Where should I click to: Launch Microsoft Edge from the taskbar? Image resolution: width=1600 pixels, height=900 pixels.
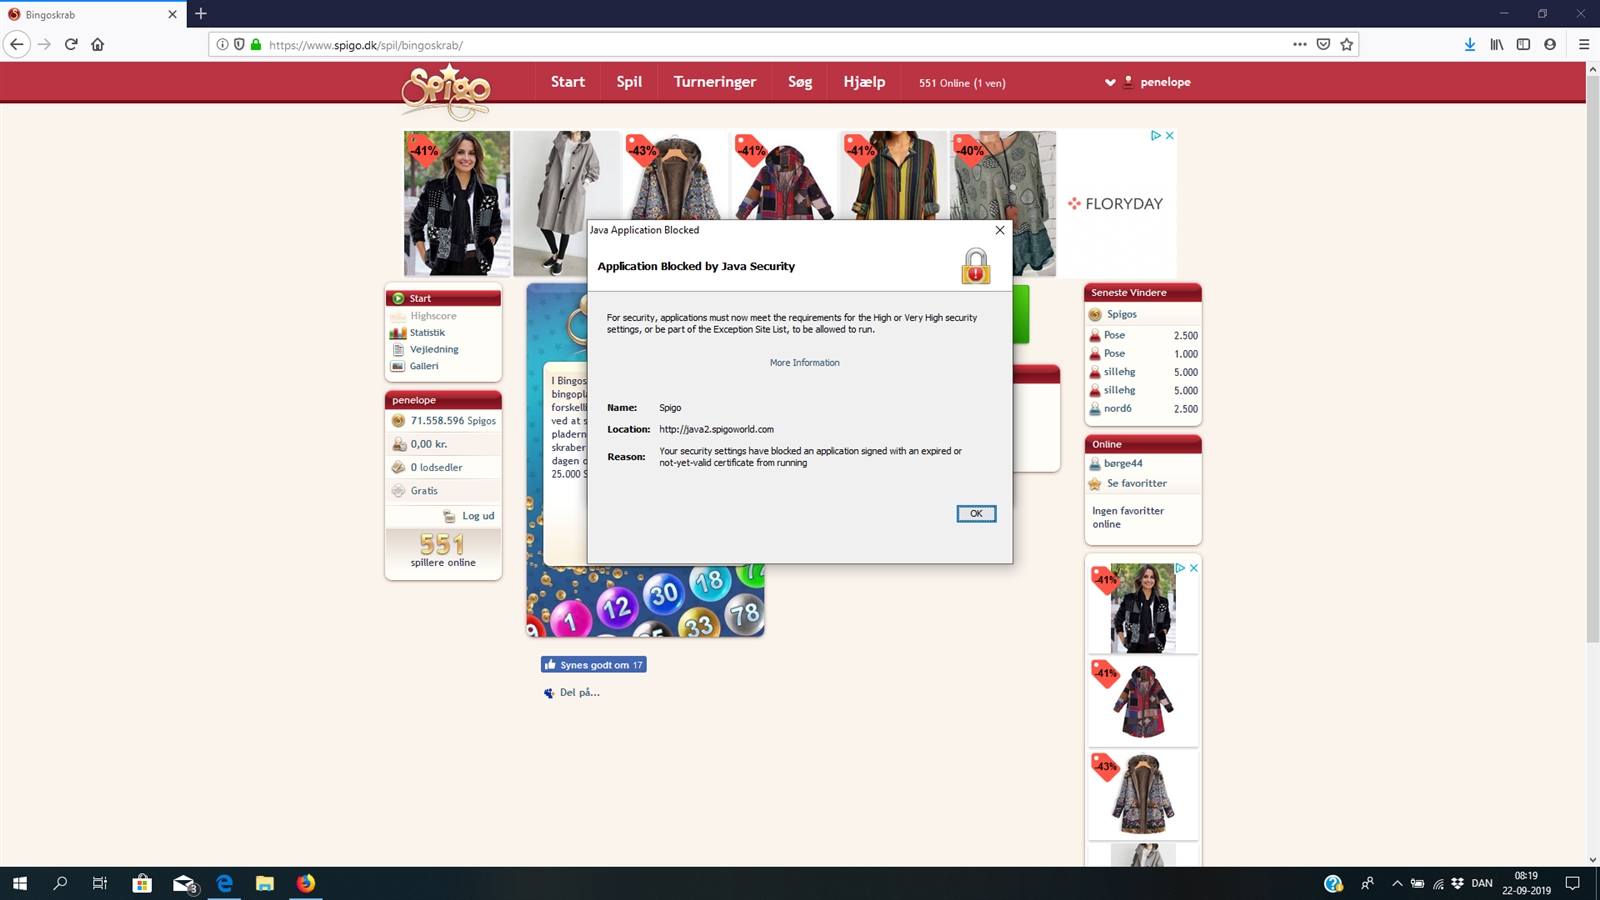224,883
